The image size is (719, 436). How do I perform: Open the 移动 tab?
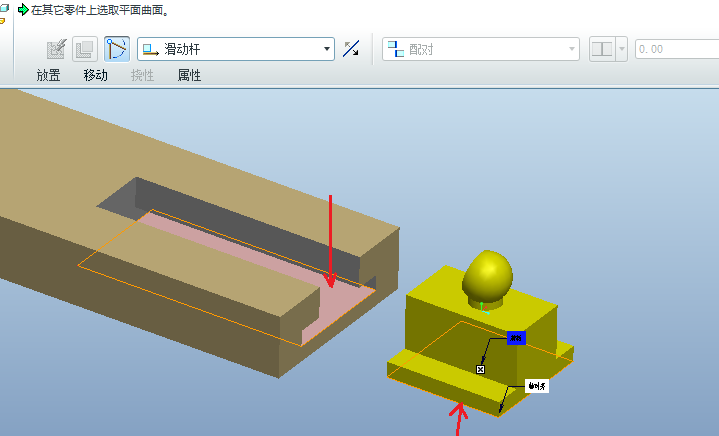click(x=95, y=75)
